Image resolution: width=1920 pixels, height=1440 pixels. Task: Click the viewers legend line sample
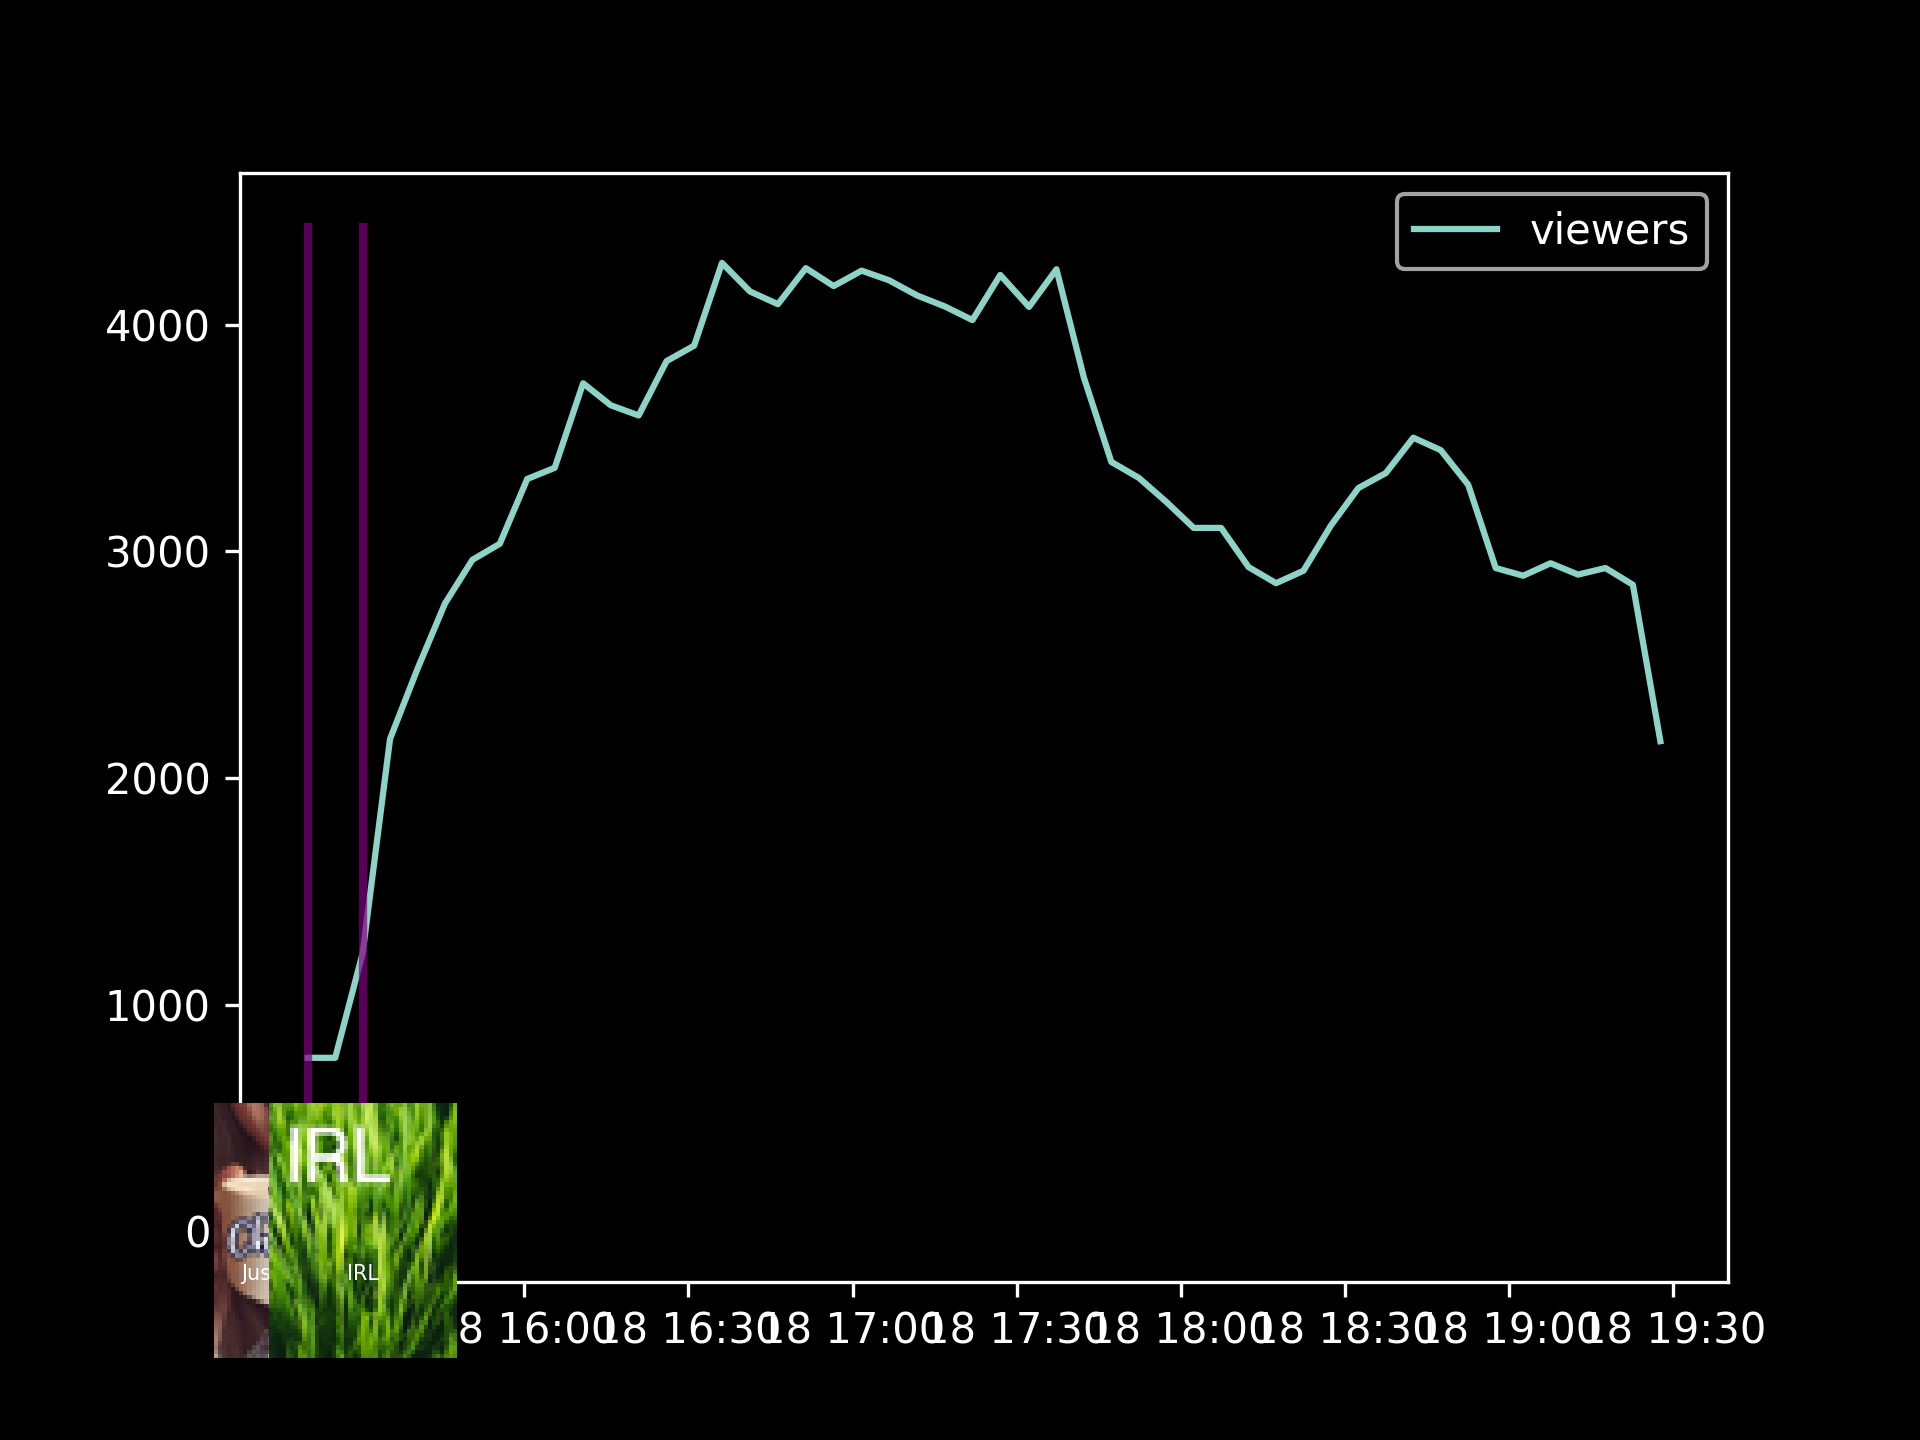pos(1455,230)
